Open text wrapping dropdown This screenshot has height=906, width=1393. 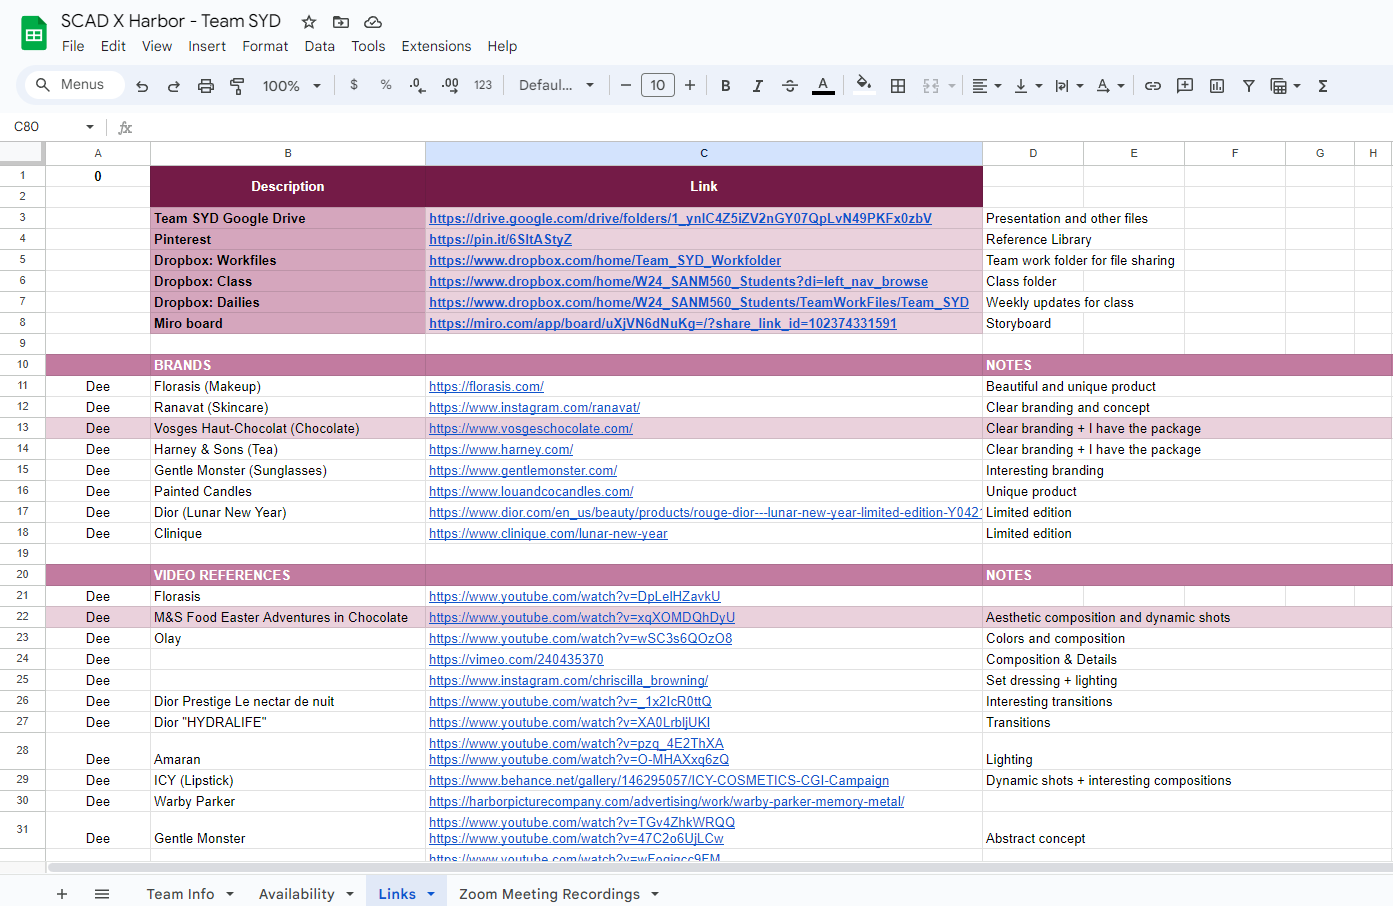tap(1069, 86)
